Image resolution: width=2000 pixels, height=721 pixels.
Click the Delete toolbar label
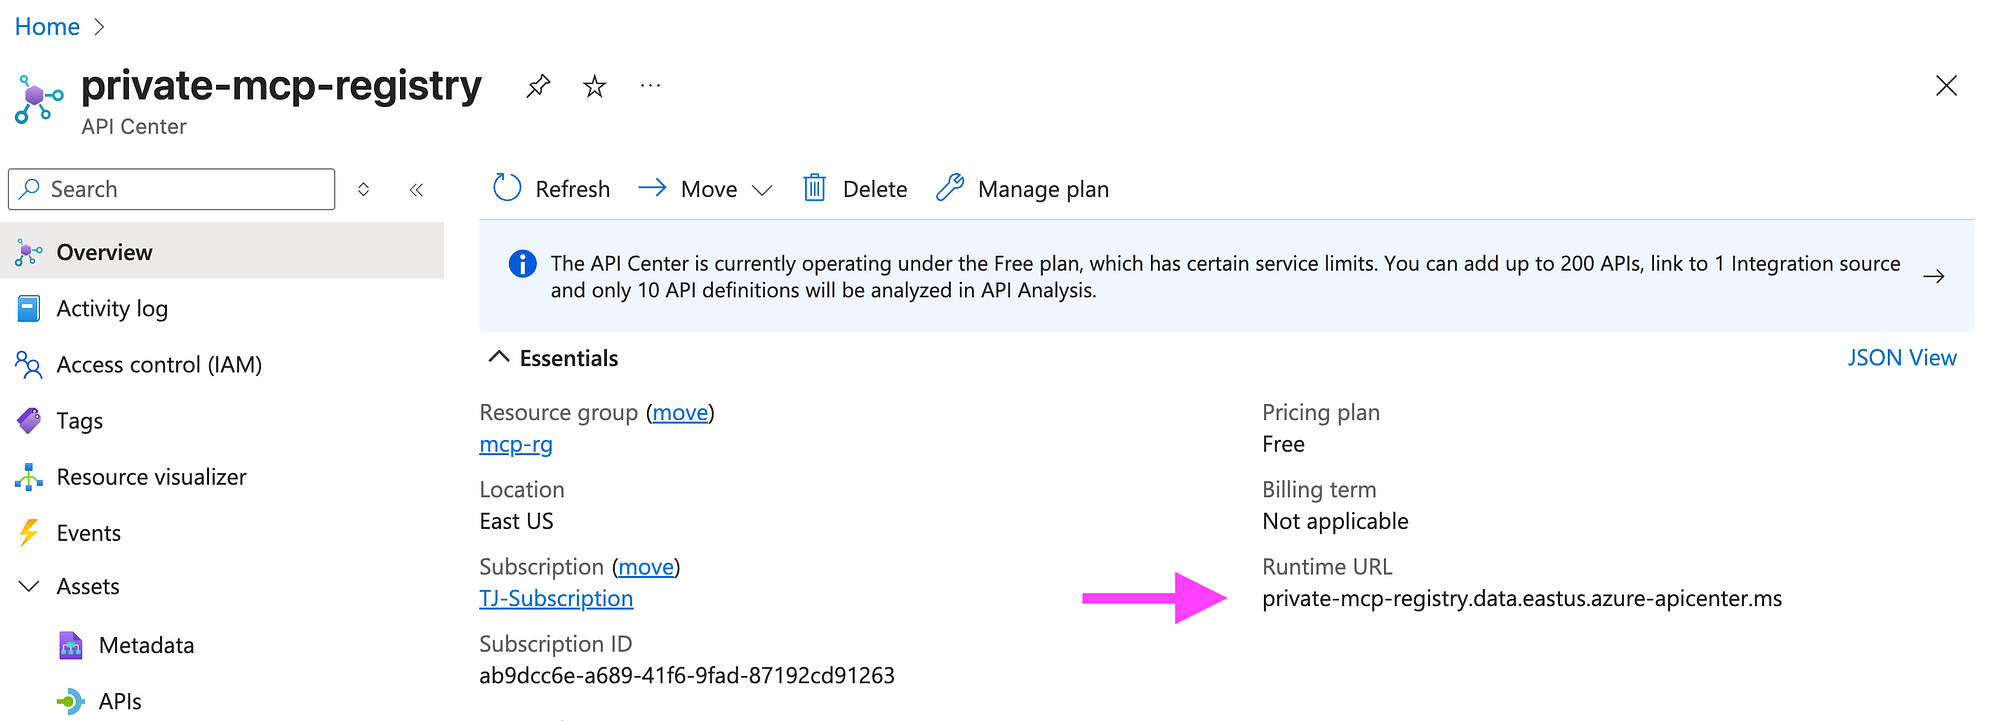pos(875,189)
